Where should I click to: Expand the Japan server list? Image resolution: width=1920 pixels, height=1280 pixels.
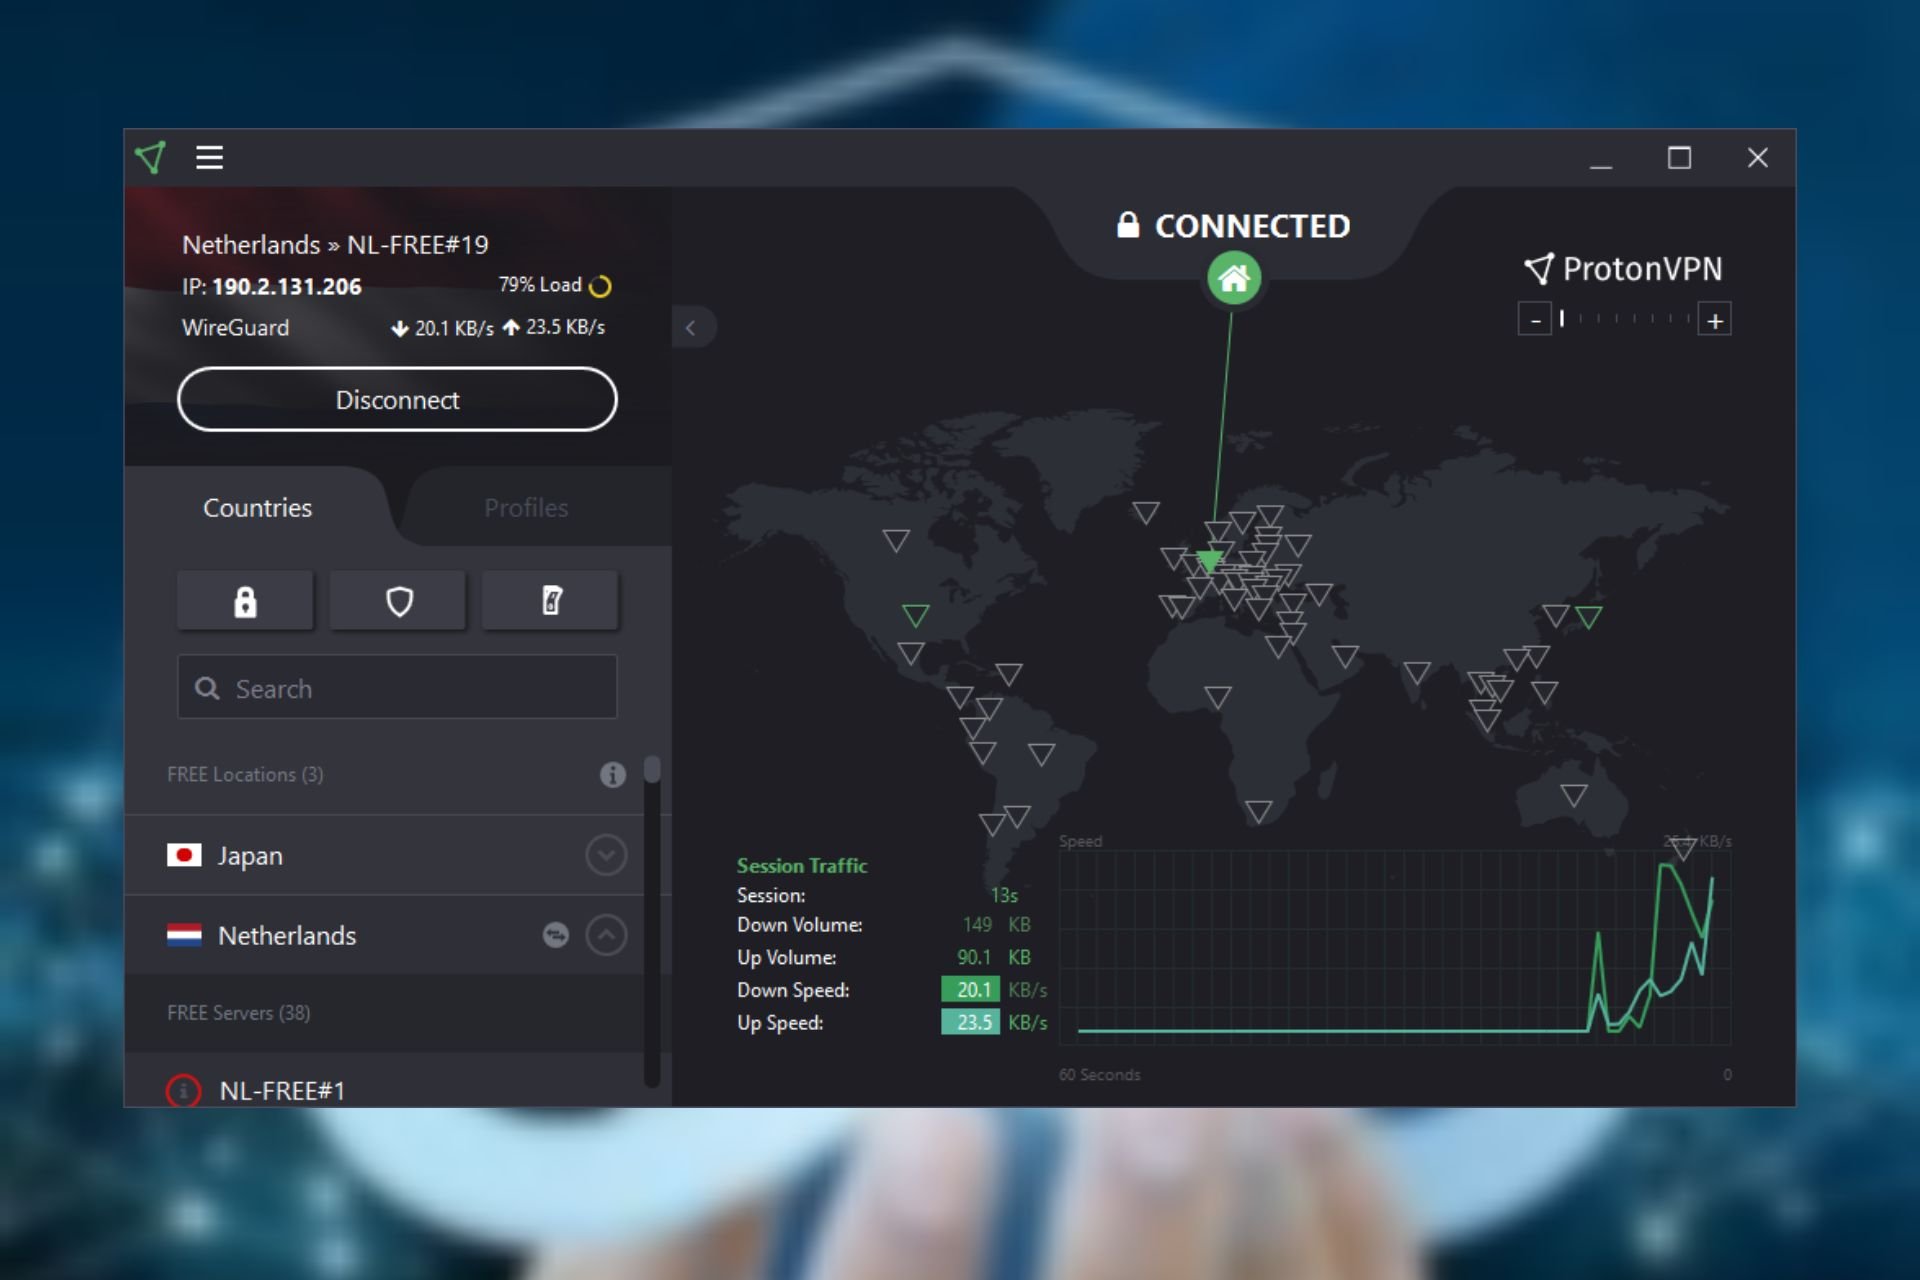coord(606,856)
